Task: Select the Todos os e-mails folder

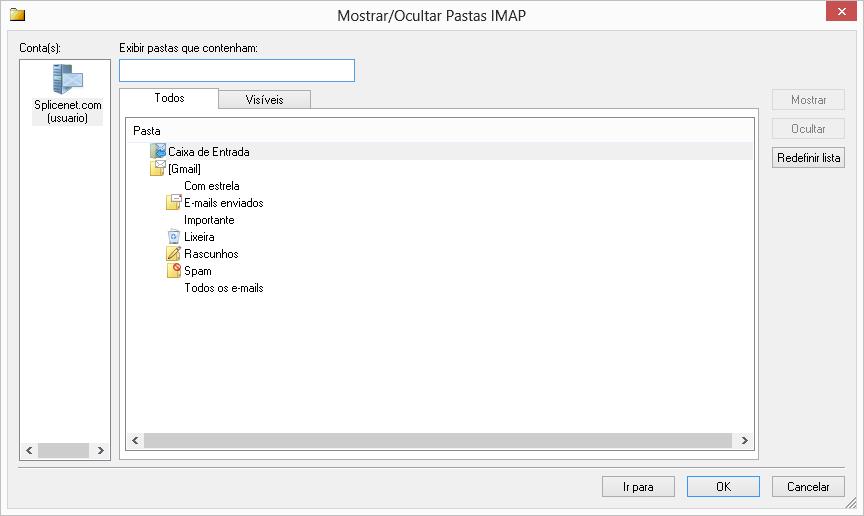Action: 224,288
